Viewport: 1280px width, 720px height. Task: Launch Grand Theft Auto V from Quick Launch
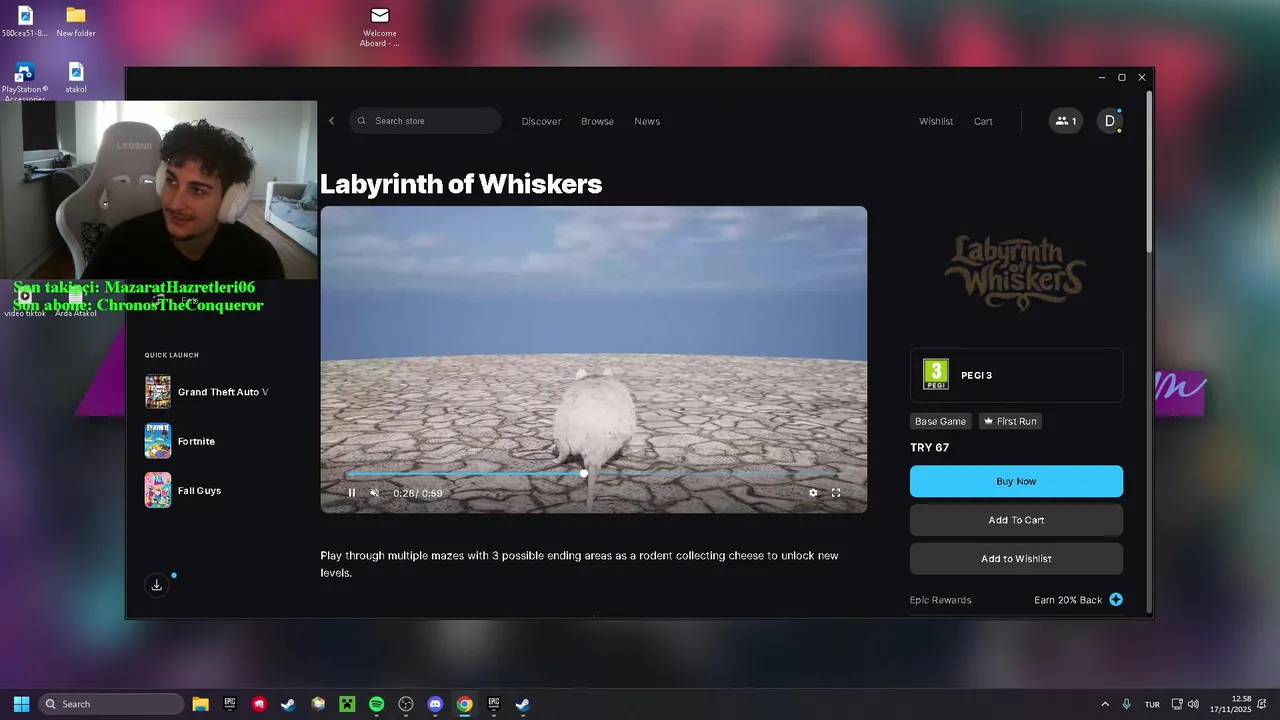point(207,392)
